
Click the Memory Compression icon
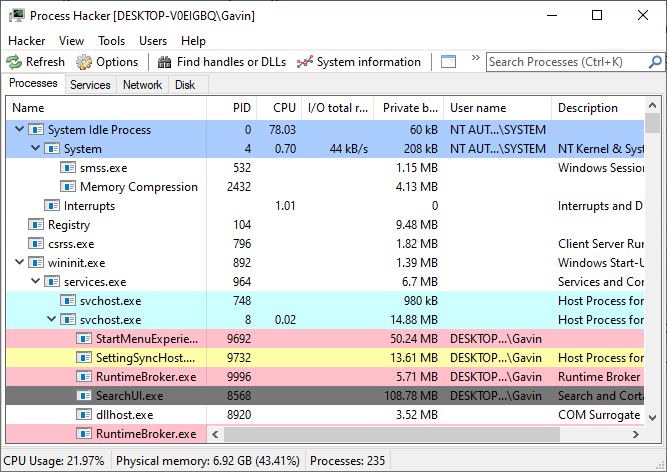pos(68,186)
